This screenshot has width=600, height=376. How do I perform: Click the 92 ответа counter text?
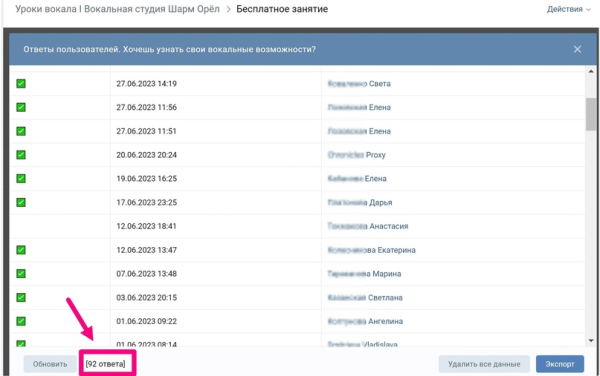pos(106,364)
